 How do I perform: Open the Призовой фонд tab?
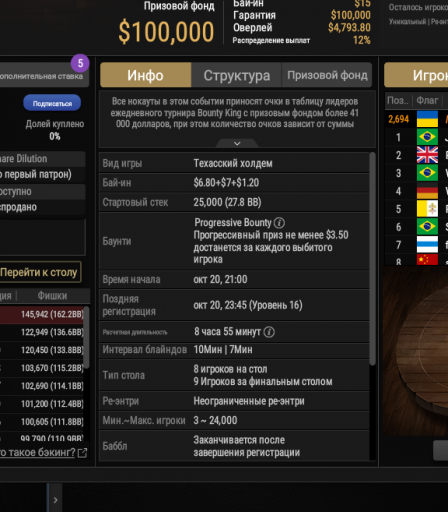tap(327, 75)
